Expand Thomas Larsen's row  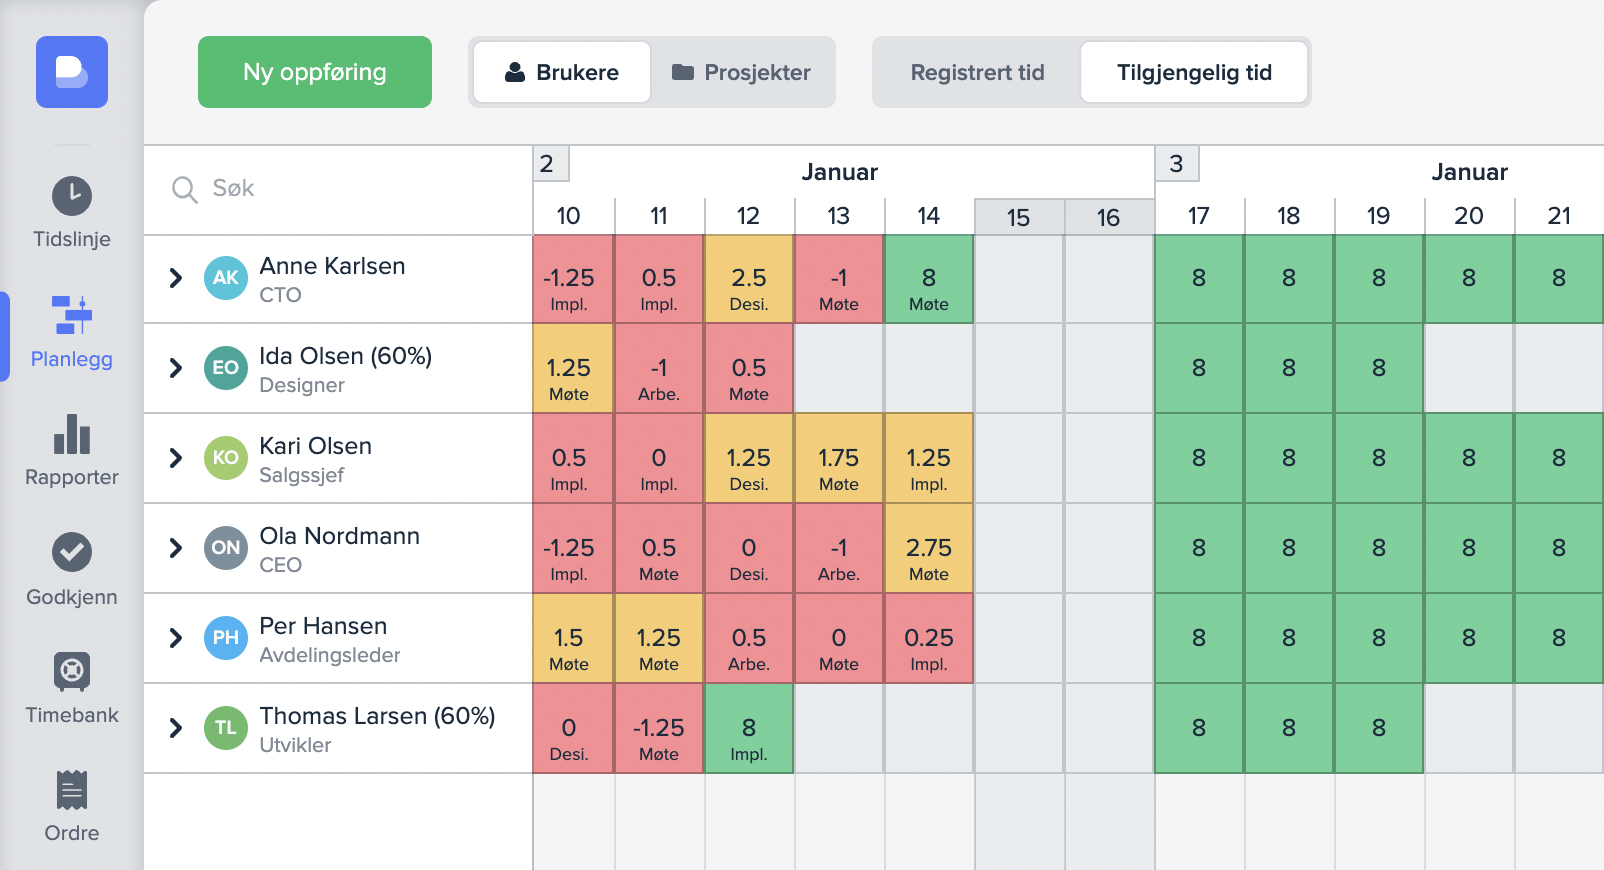[x=176, y=728]
